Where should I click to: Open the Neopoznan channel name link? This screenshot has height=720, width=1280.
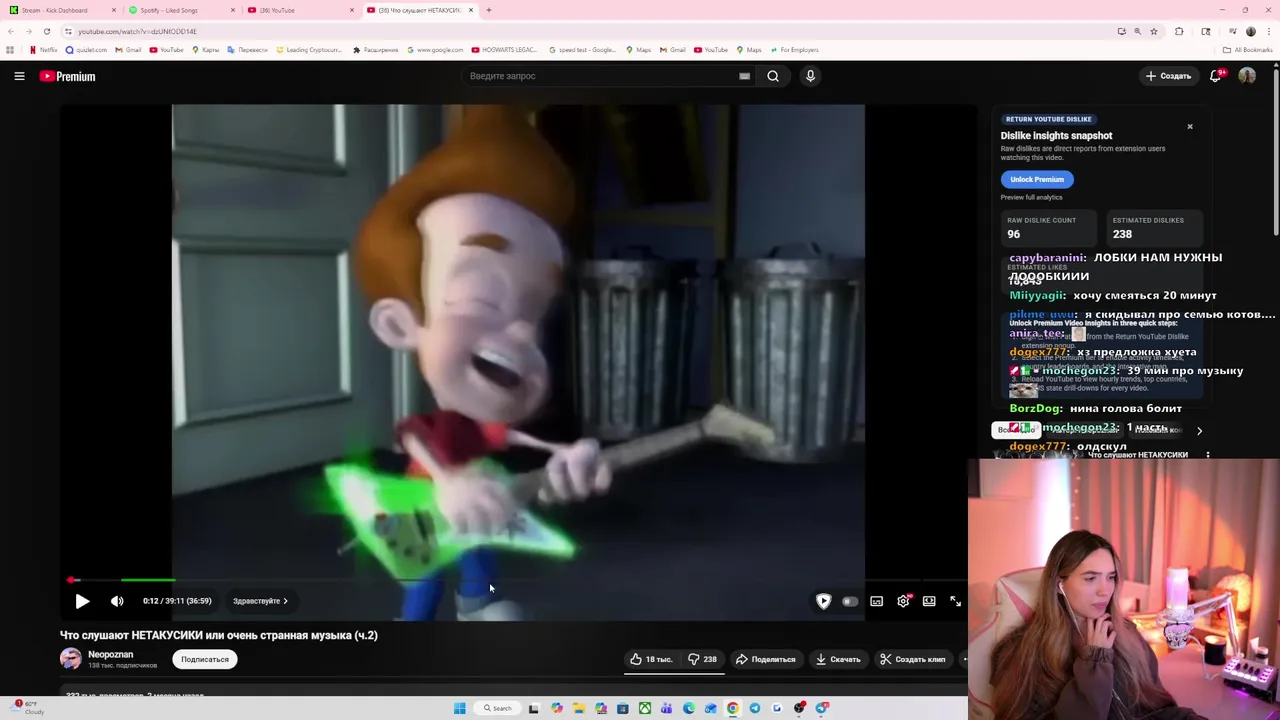point(110,654)
